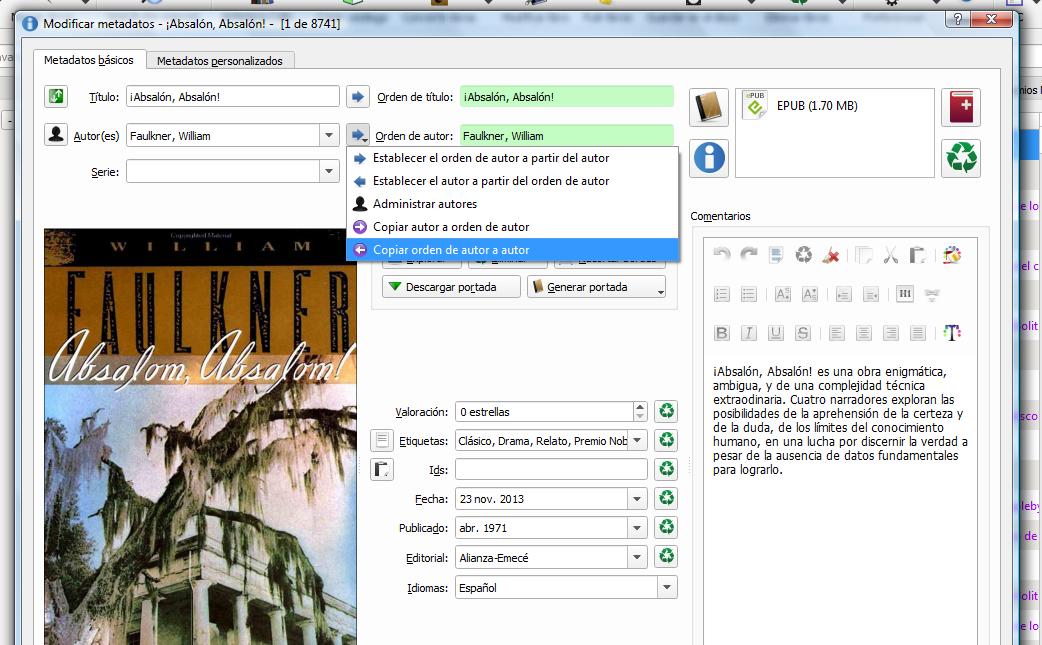Expand the Autor(es) dropdown
The image size is (1042, 645).
pyautogui.click(x=328, y=135)
